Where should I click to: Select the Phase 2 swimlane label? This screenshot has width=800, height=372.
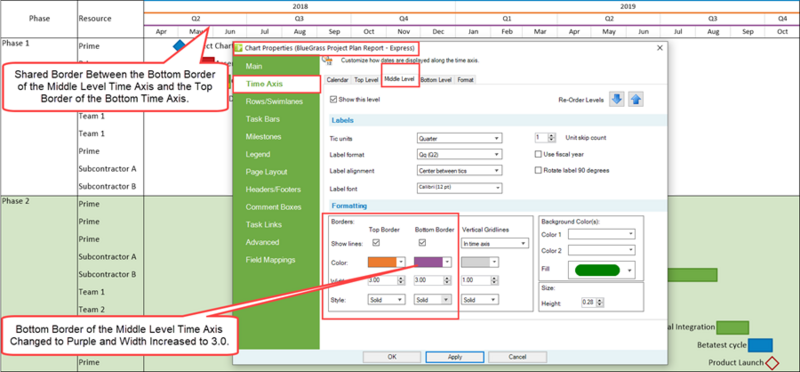coord(16,201)
